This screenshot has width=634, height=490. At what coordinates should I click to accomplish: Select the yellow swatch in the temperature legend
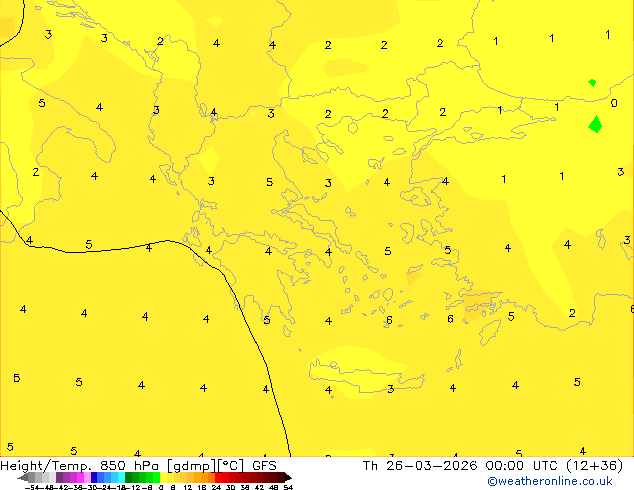pos(163,477)
